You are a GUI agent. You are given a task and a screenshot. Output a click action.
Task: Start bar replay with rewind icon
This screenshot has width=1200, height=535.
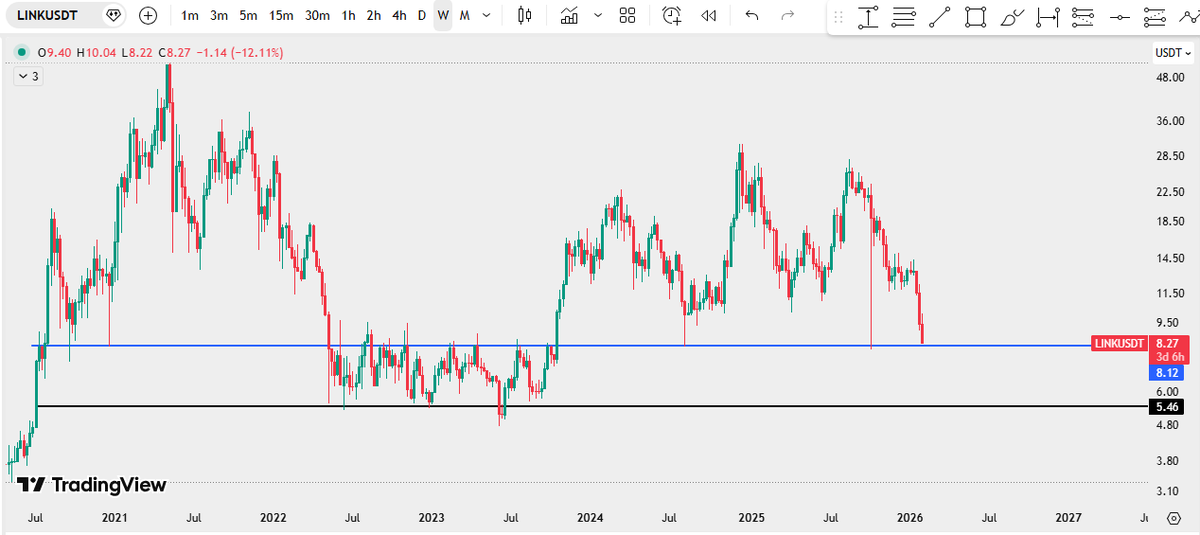pos(709,15)
